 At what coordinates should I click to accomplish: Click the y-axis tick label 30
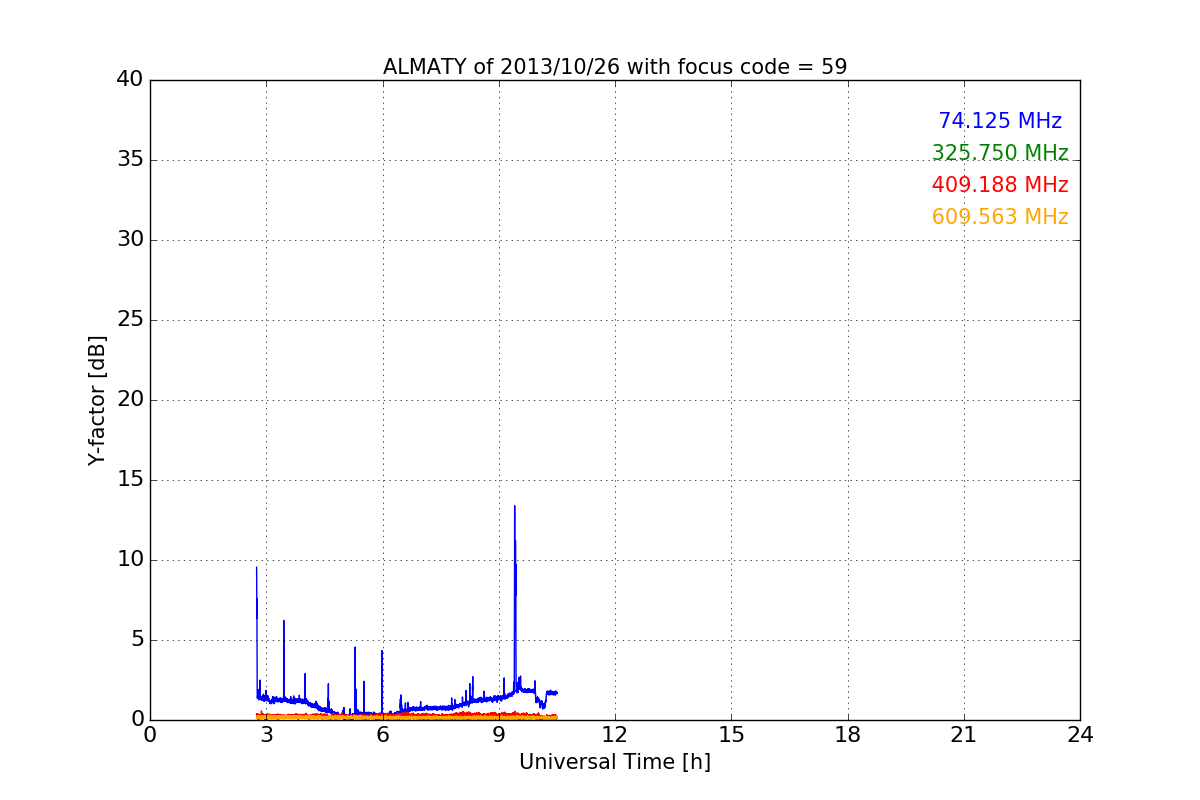click(x=129, y=240)
